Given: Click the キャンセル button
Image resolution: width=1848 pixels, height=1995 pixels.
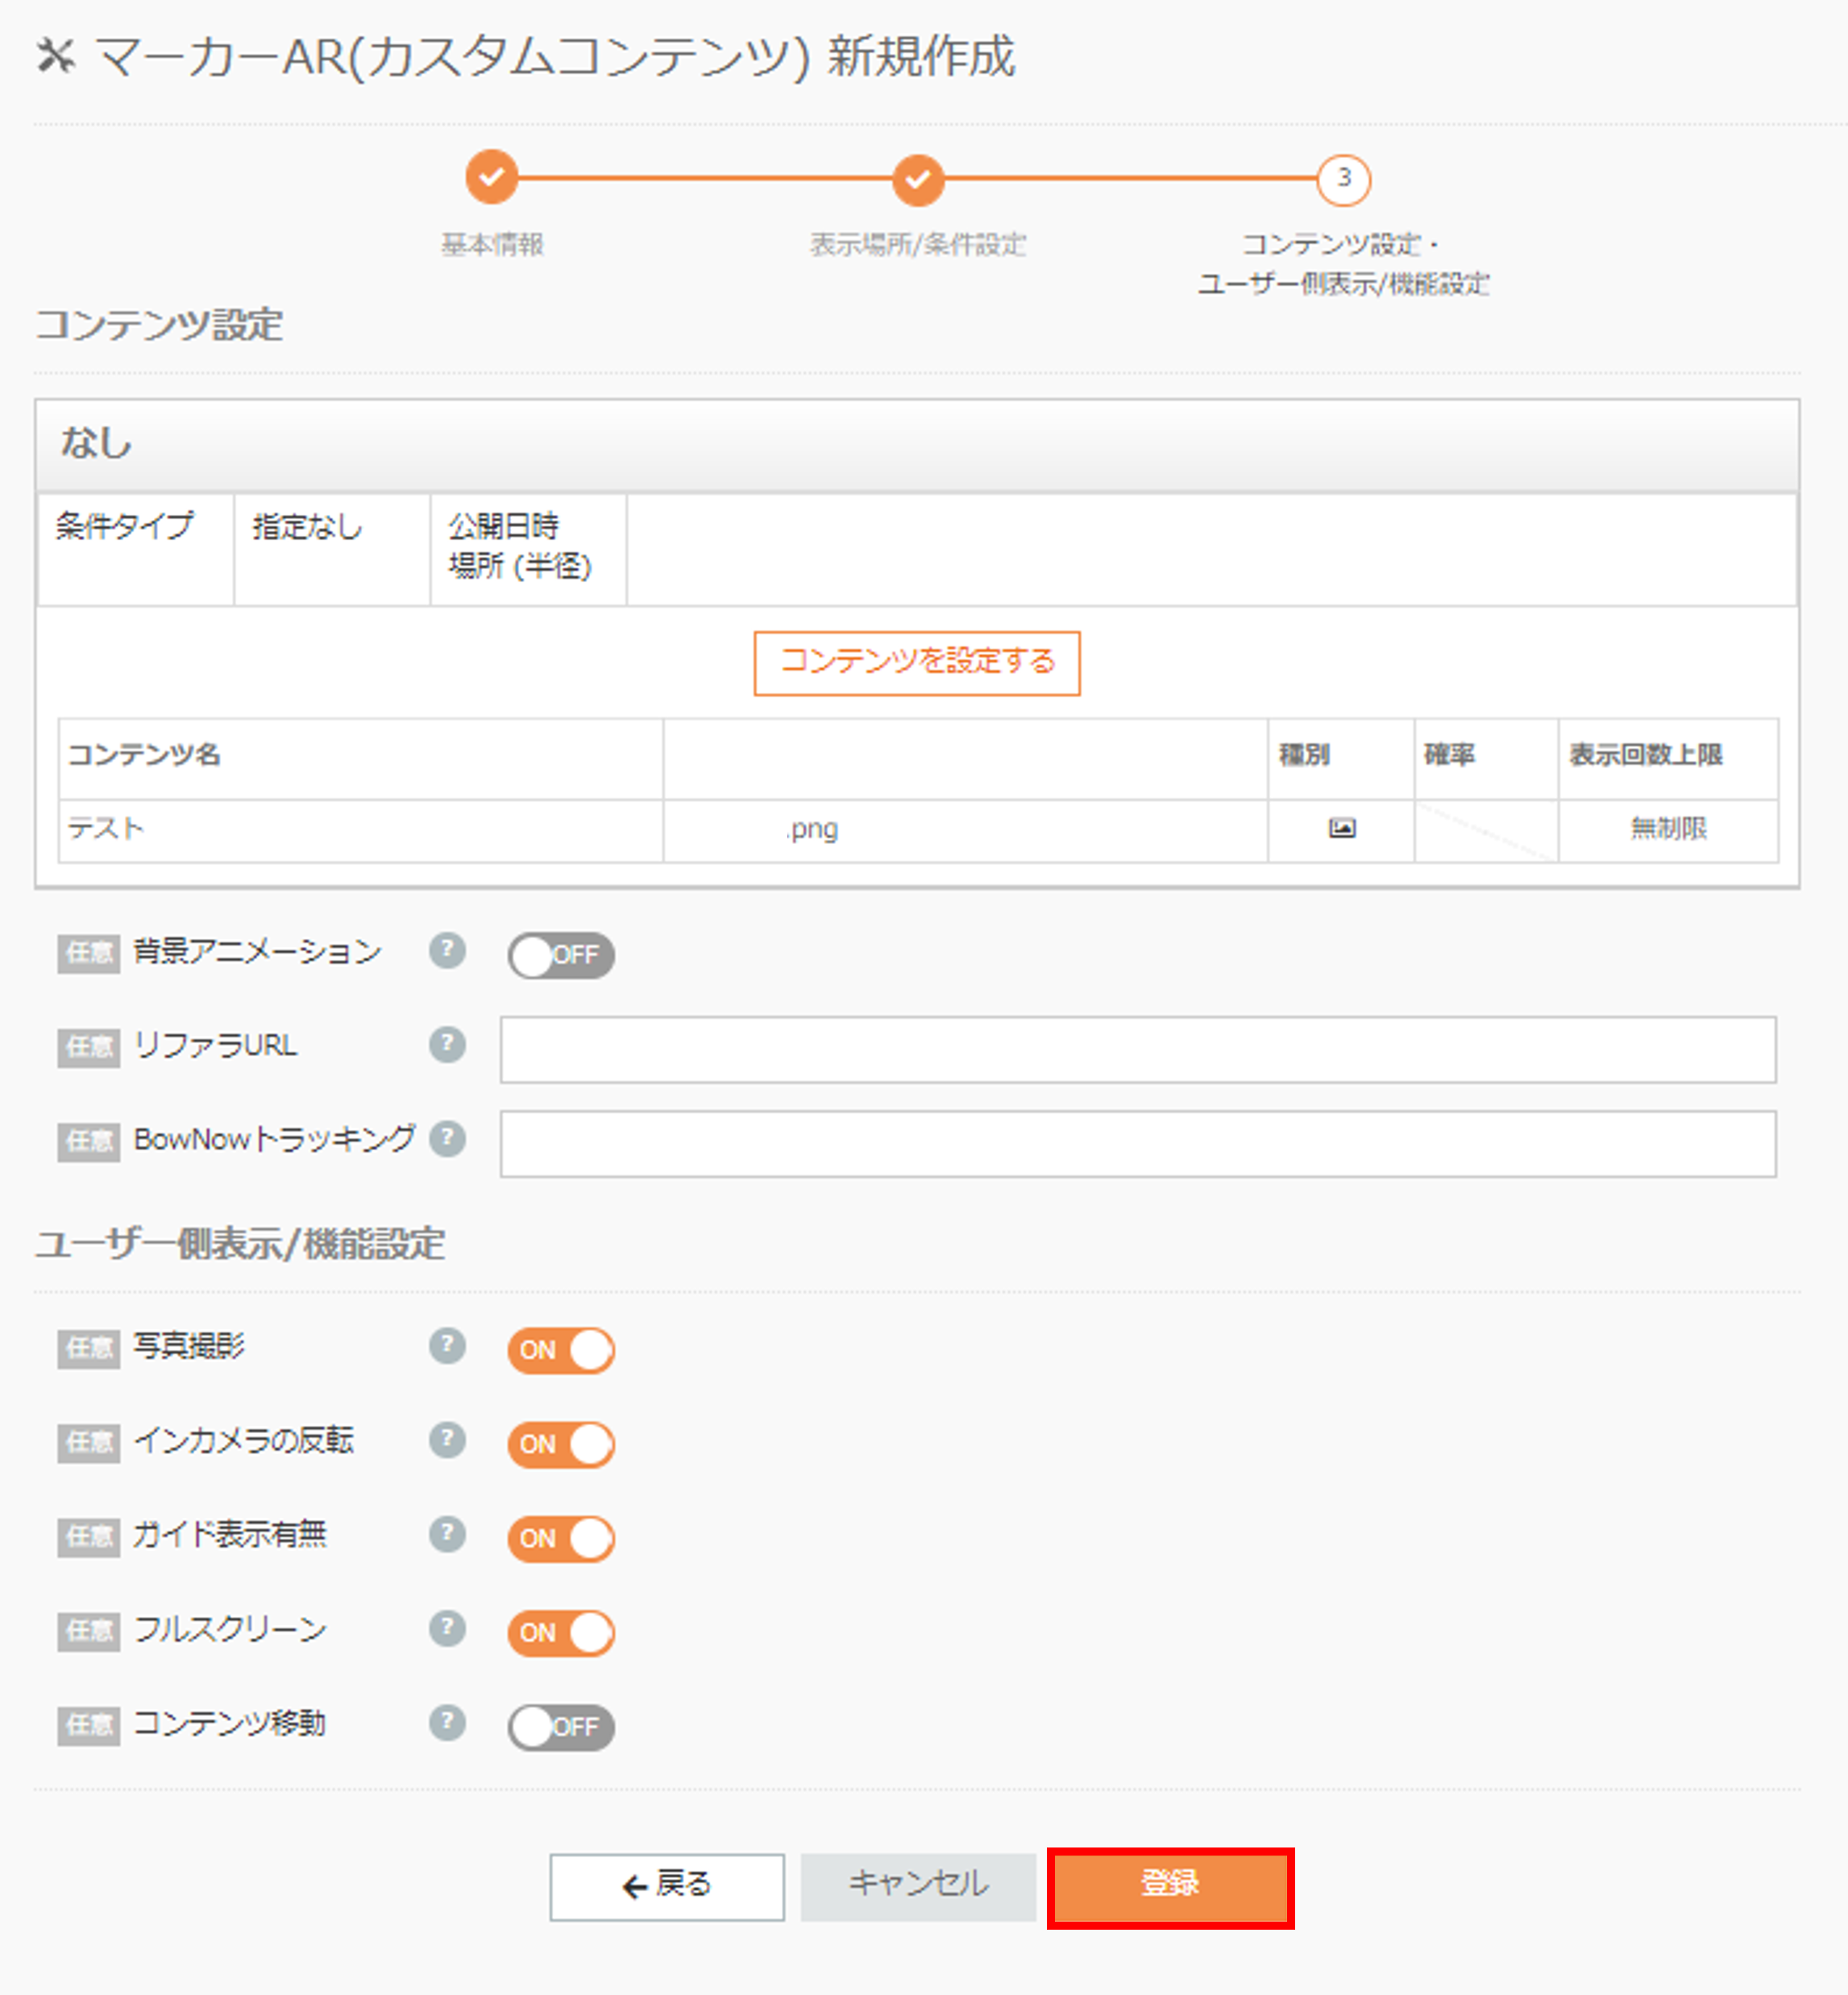Looking at the screenshot, I should pos(918,1887).
